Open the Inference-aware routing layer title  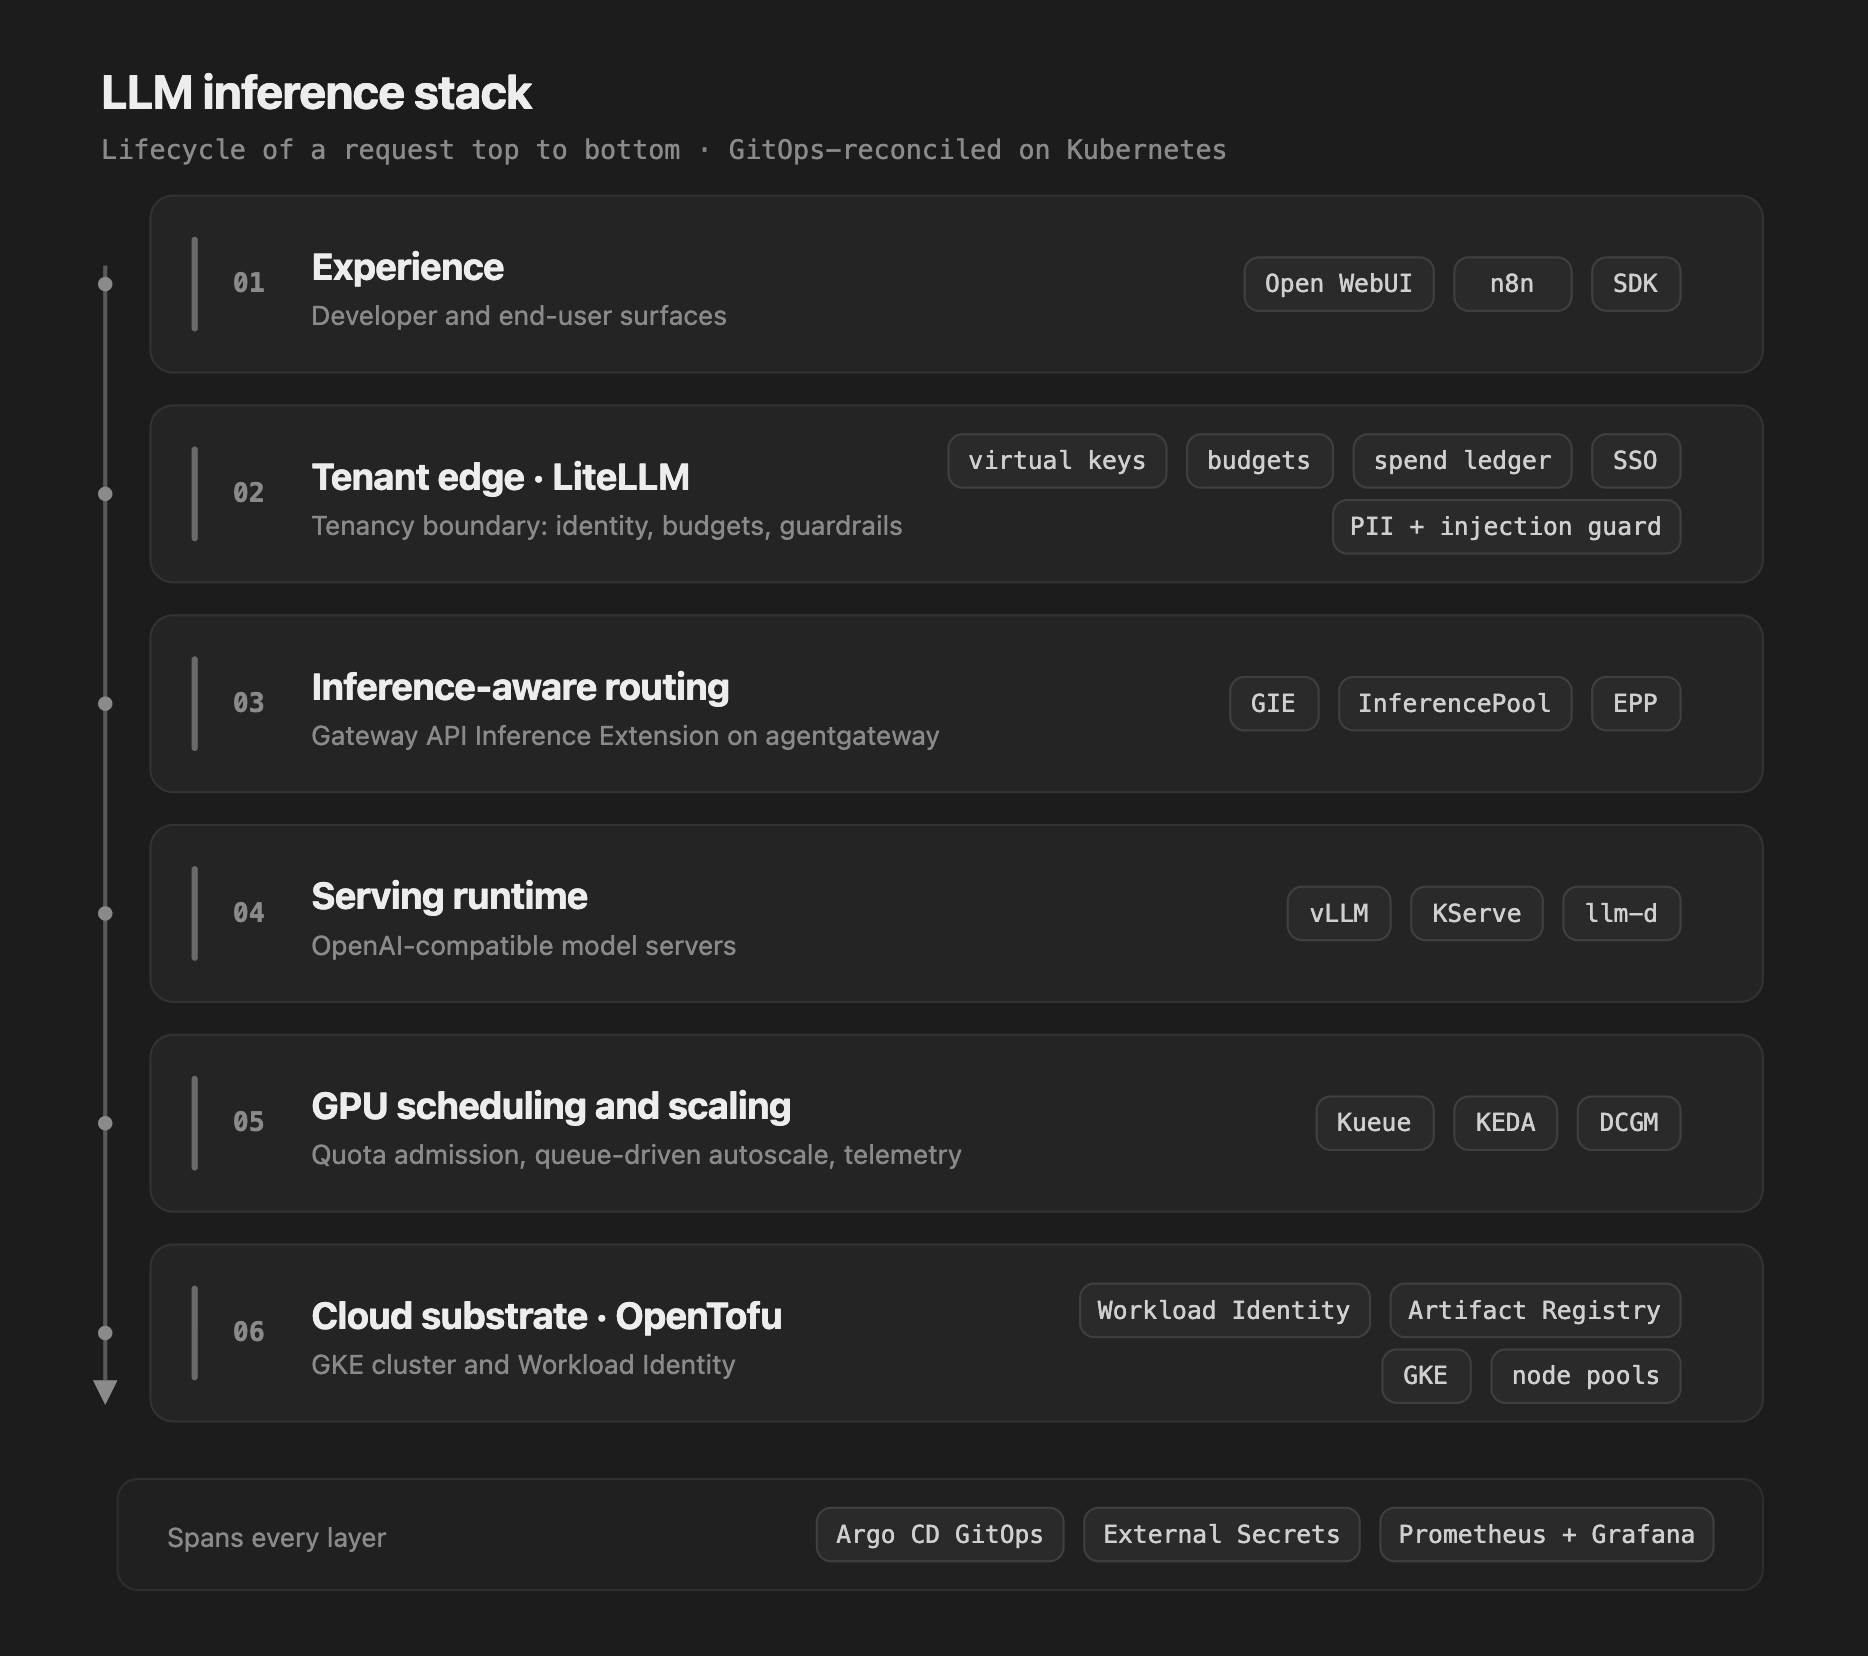point(520,687)
